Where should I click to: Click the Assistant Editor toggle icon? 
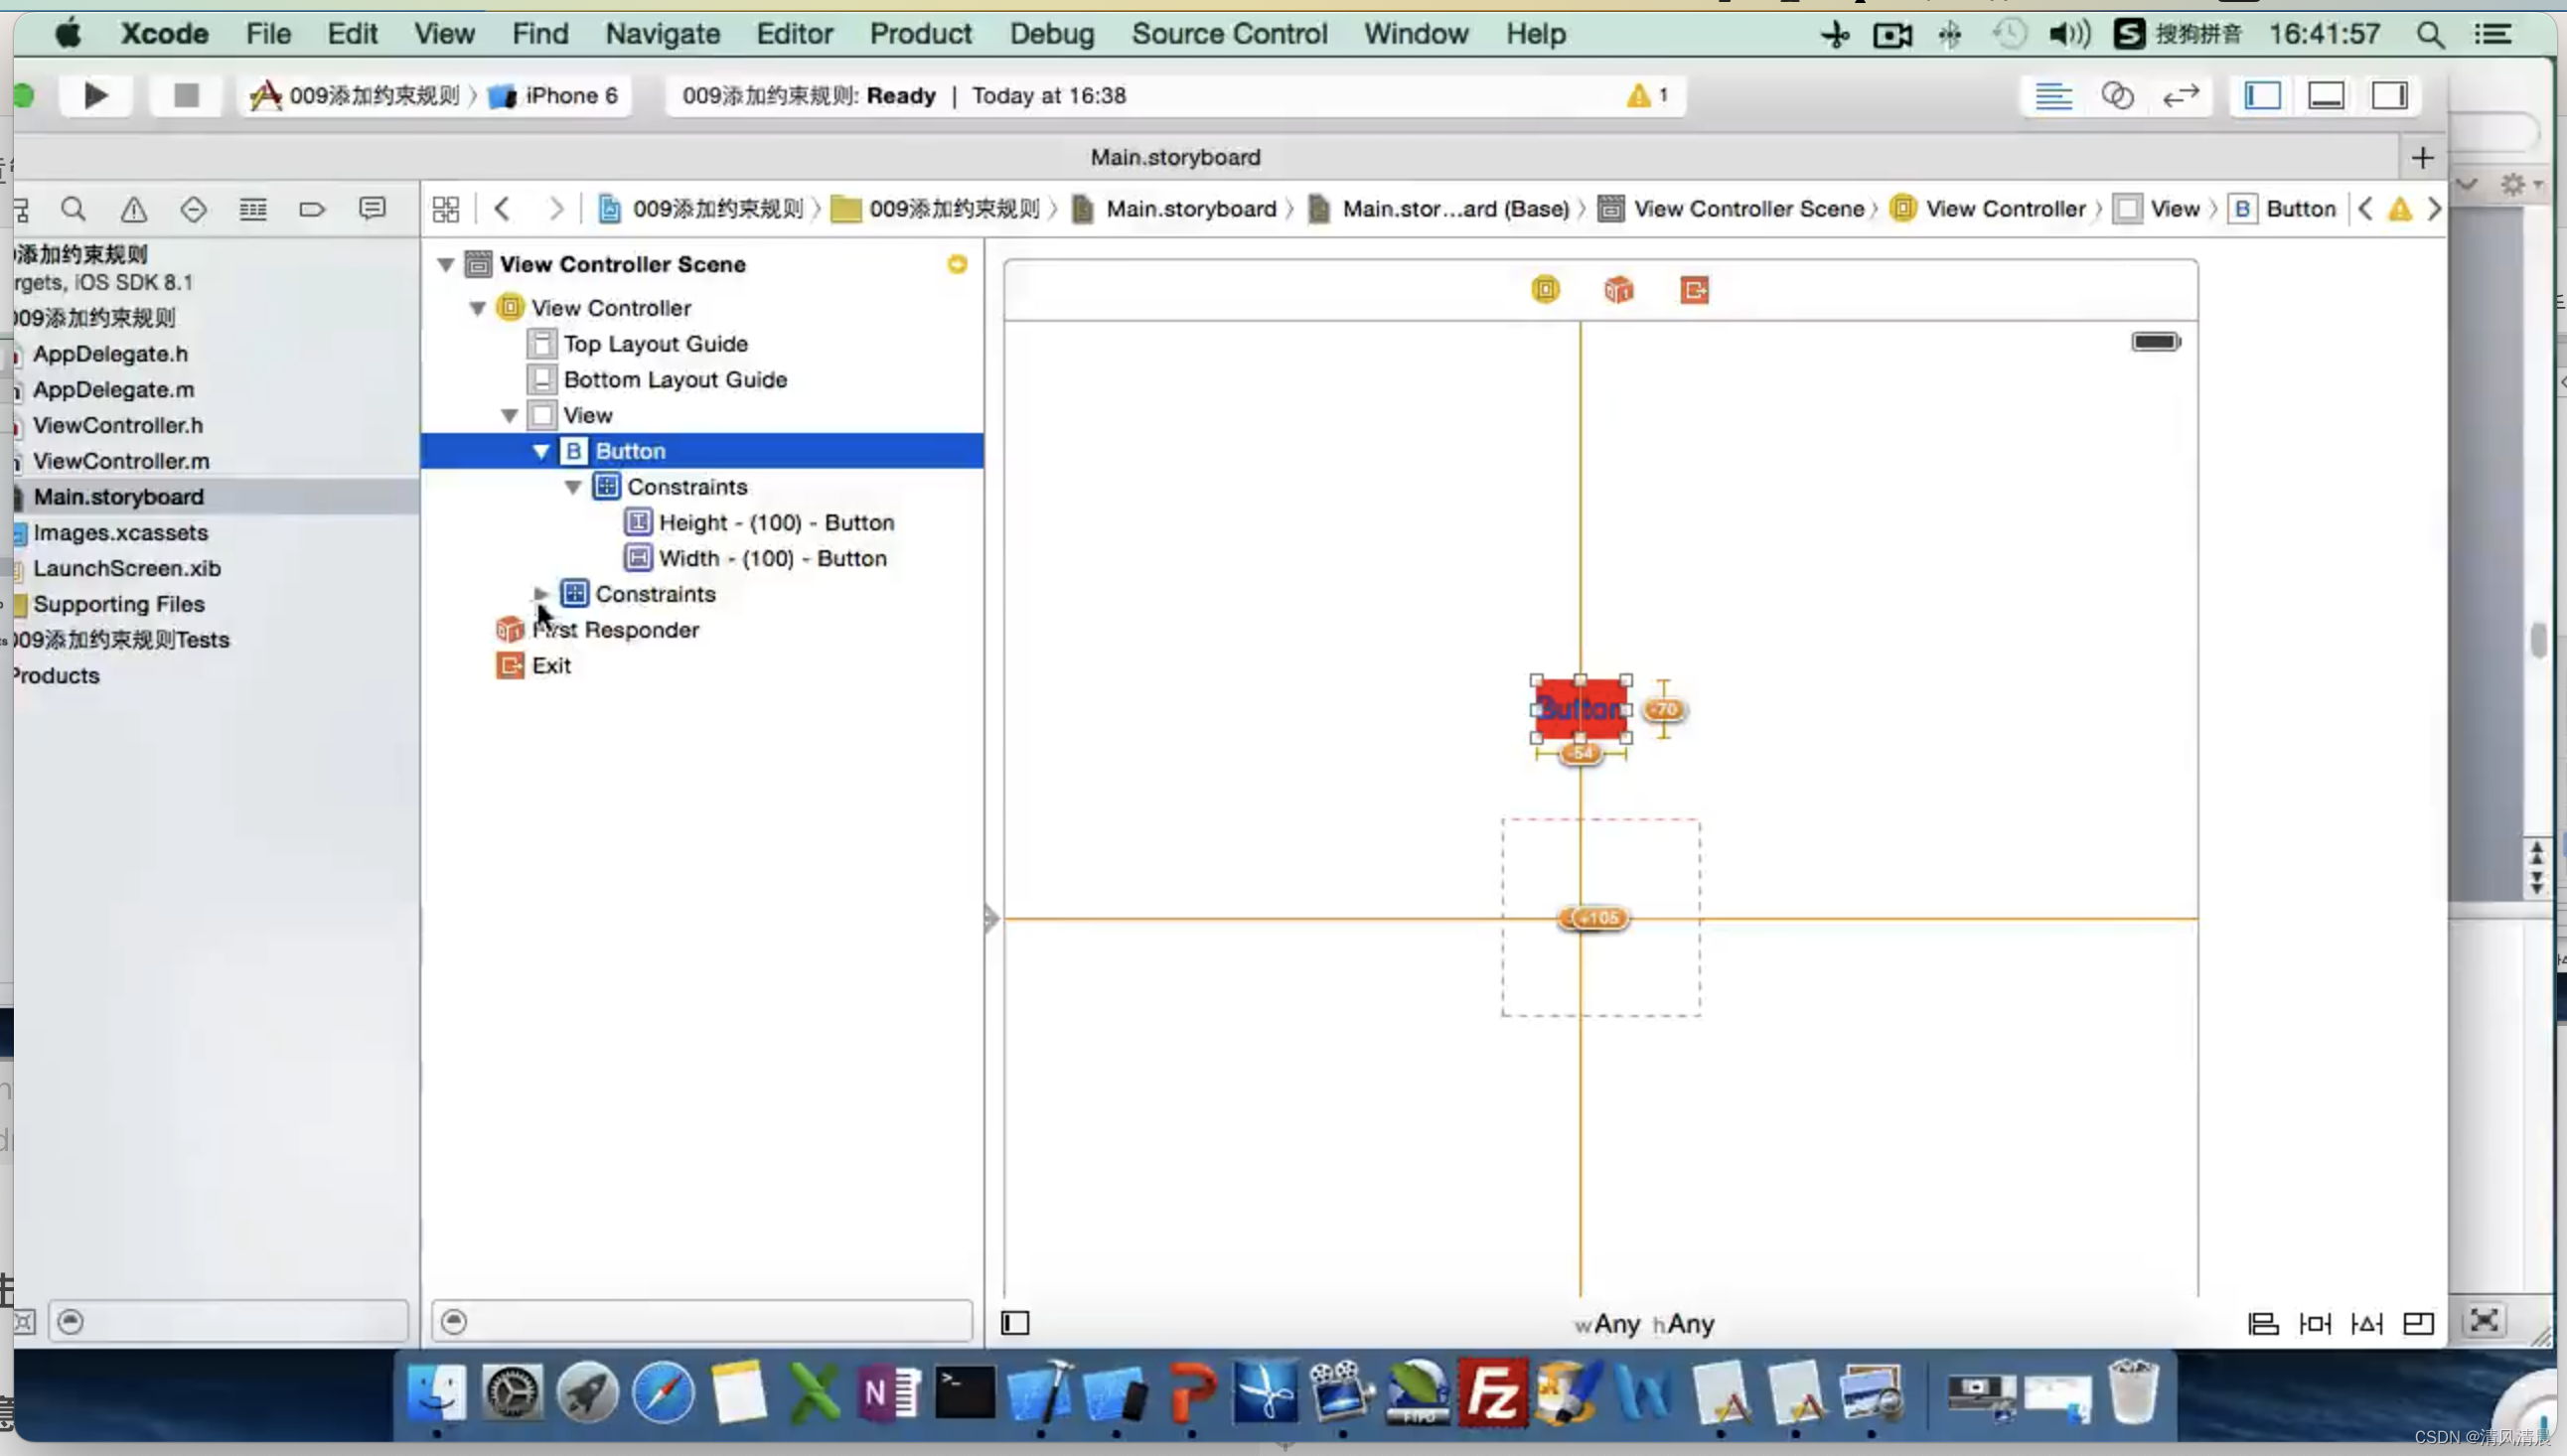click(x=2116, y=95)
